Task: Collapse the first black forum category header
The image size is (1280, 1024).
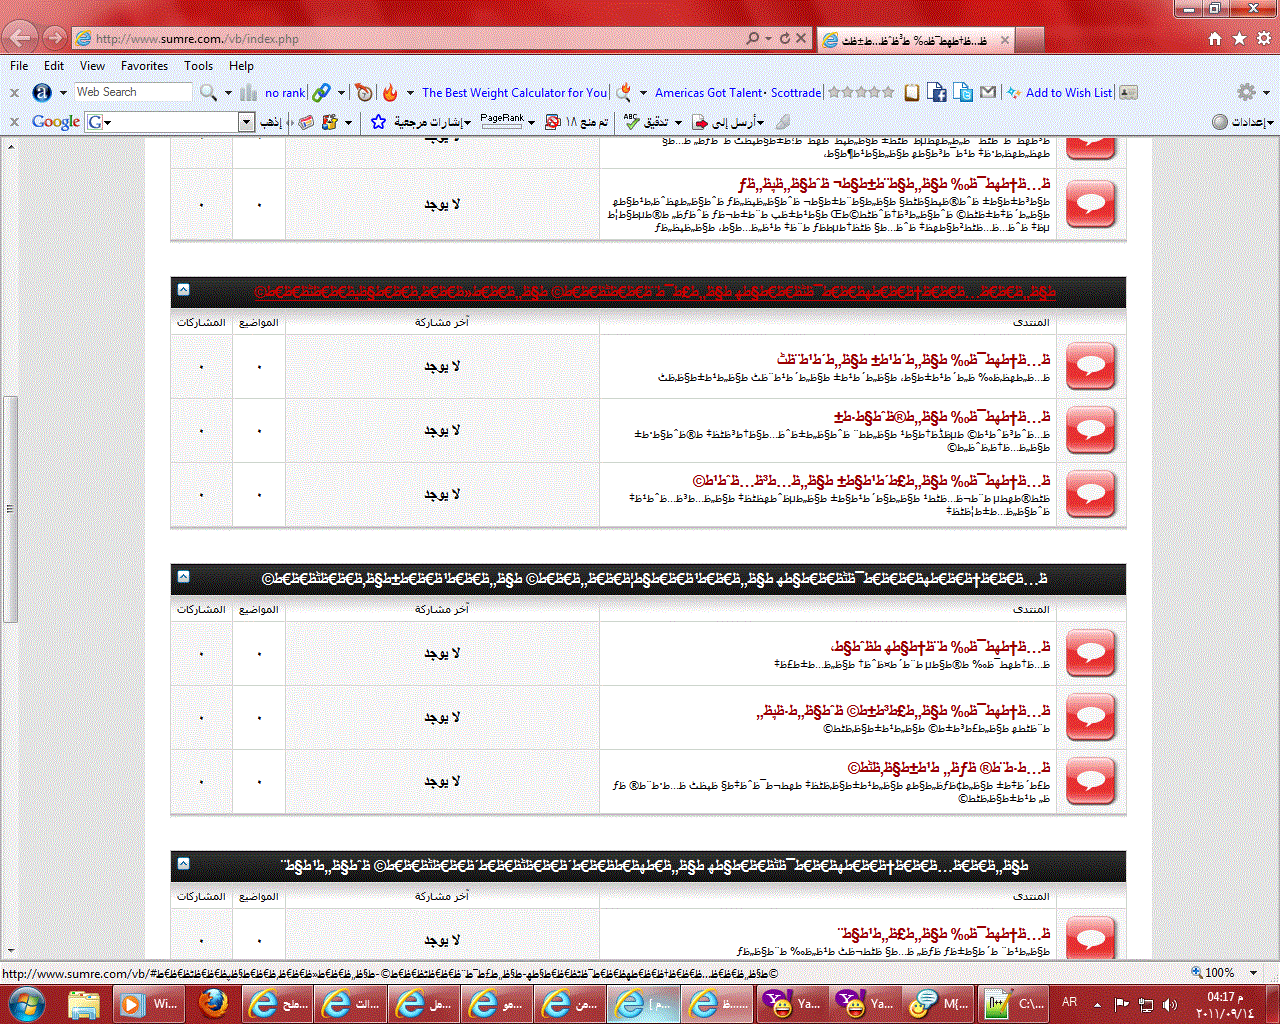Action: click(x=183, y=290)
